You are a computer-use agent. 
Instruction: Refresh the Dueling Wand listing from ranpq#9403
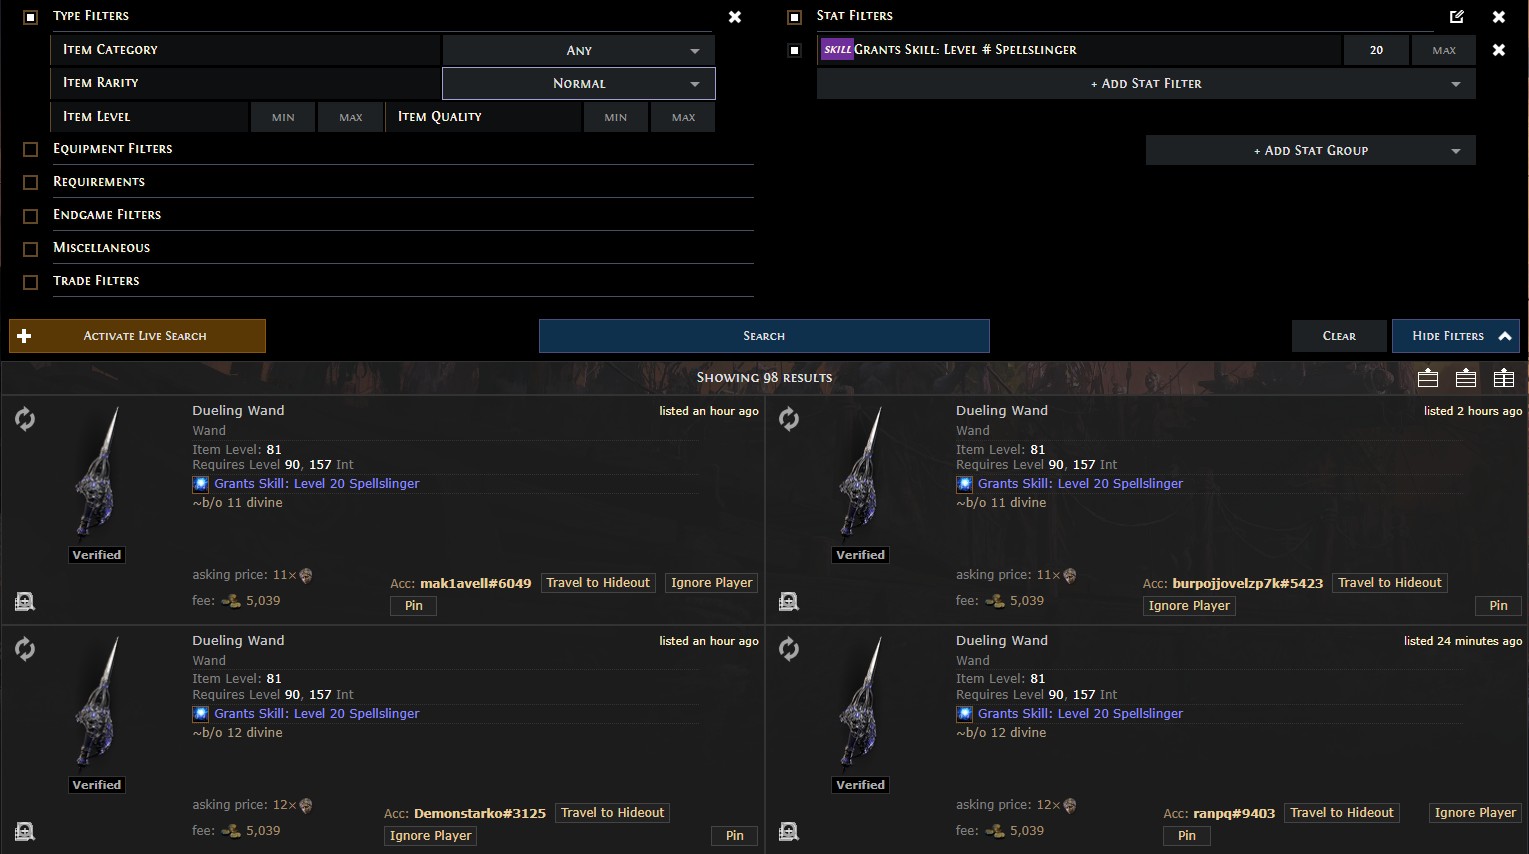[789, 649]
